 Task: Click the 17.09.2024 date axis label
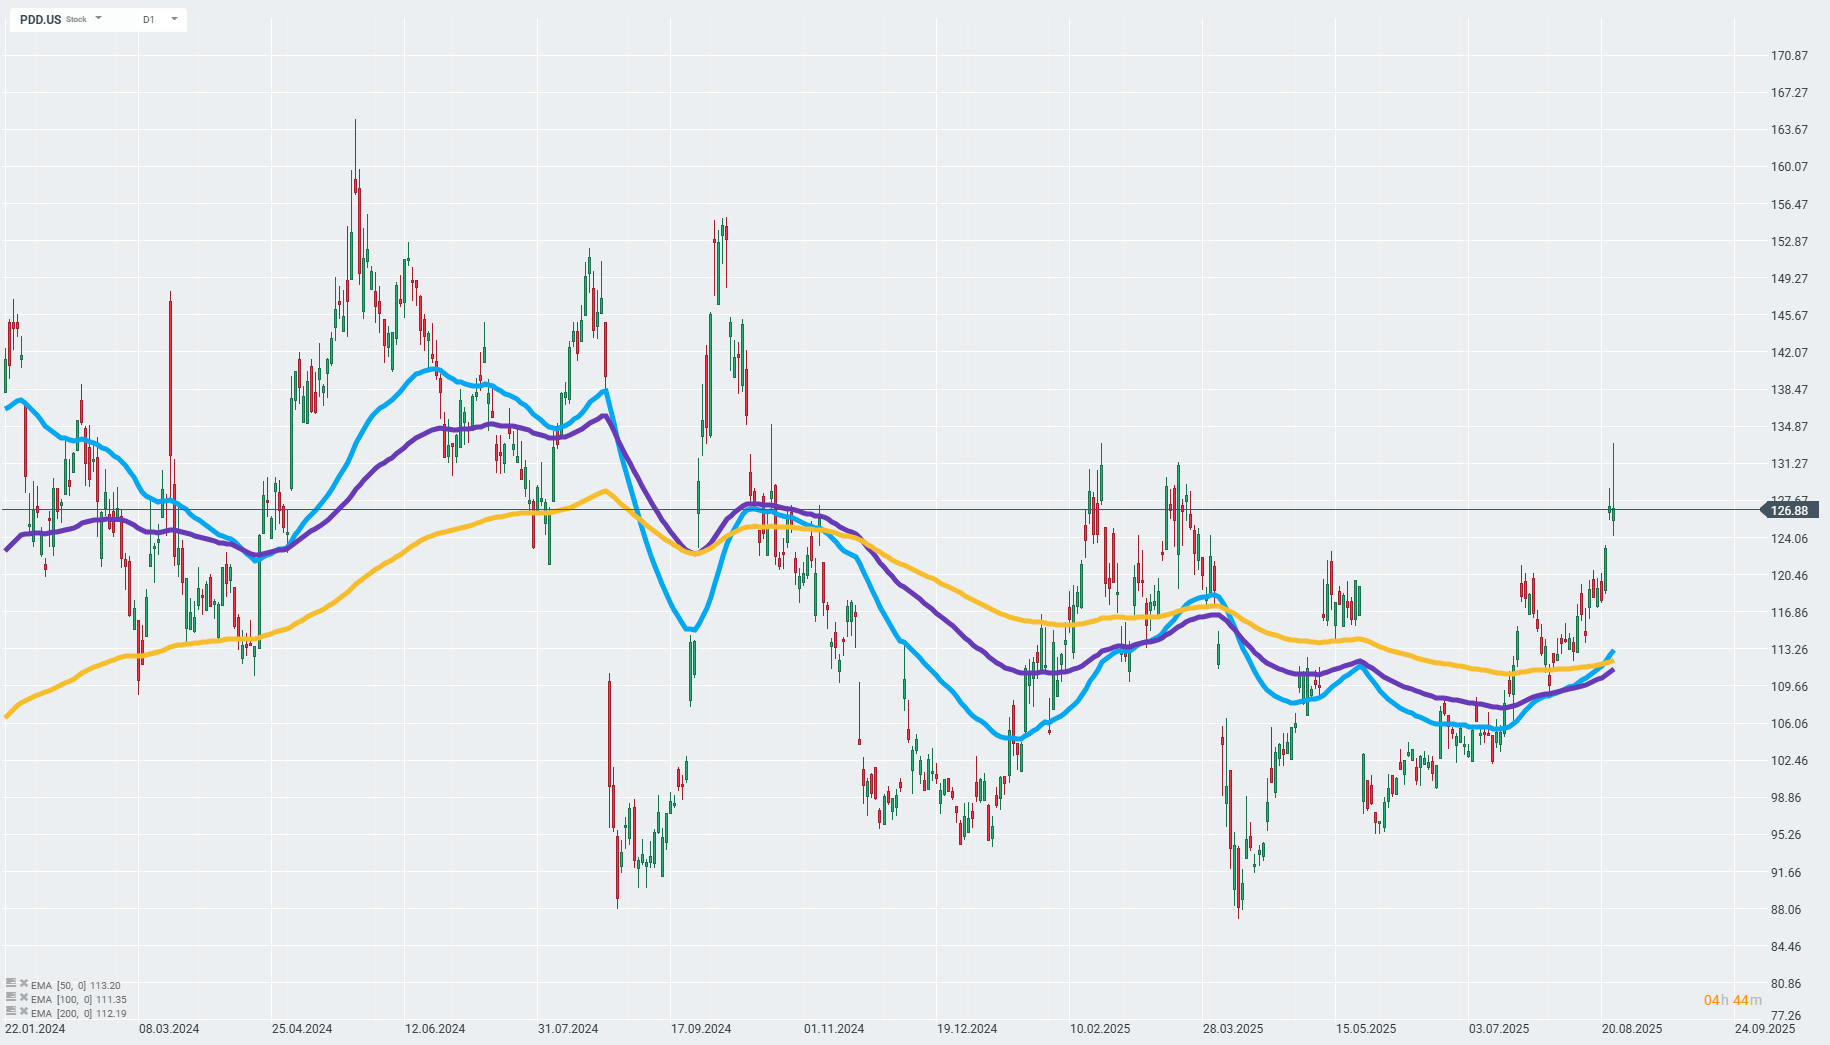click(x=701, y=1029)
